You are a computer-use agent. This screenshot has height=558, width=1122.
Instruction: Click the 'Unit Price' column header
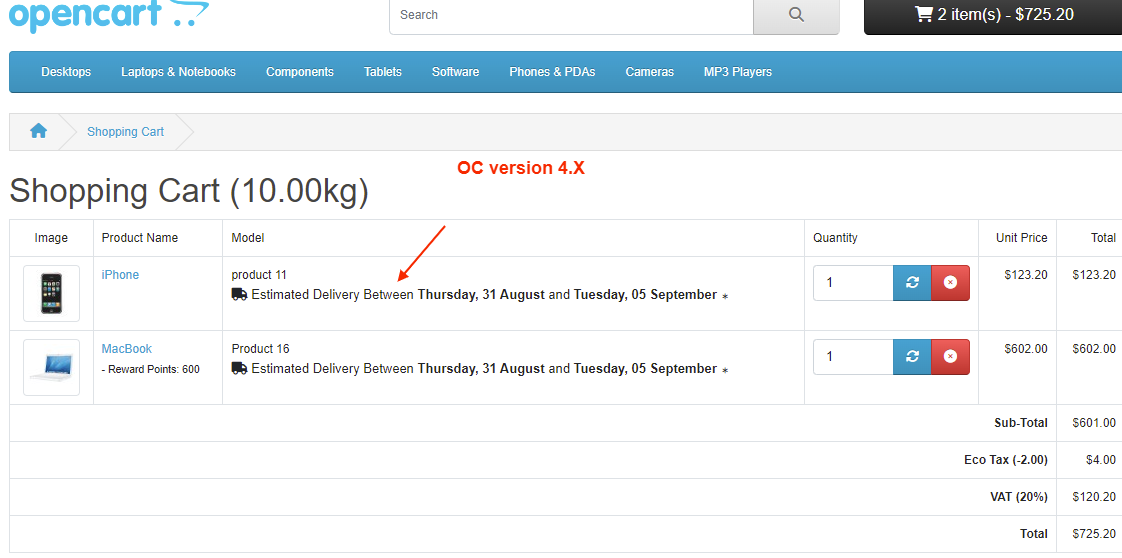click(1022, 238)
